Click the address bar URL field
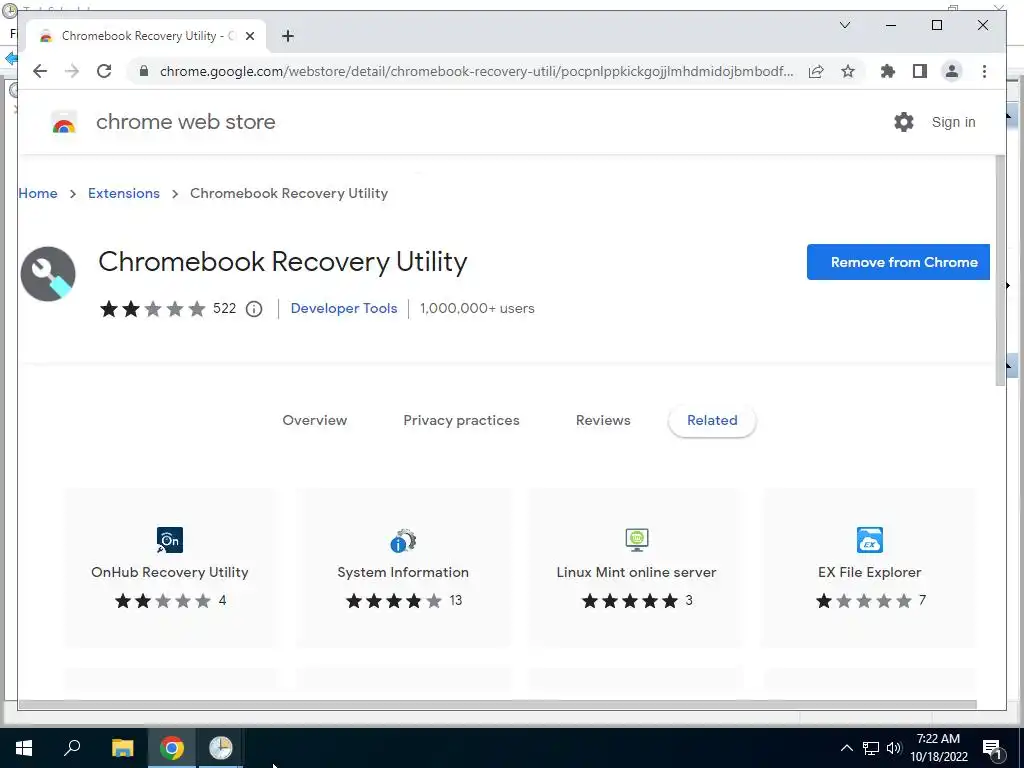The height and width of the screenshot is (768, 1024). (x=477, y=71)
